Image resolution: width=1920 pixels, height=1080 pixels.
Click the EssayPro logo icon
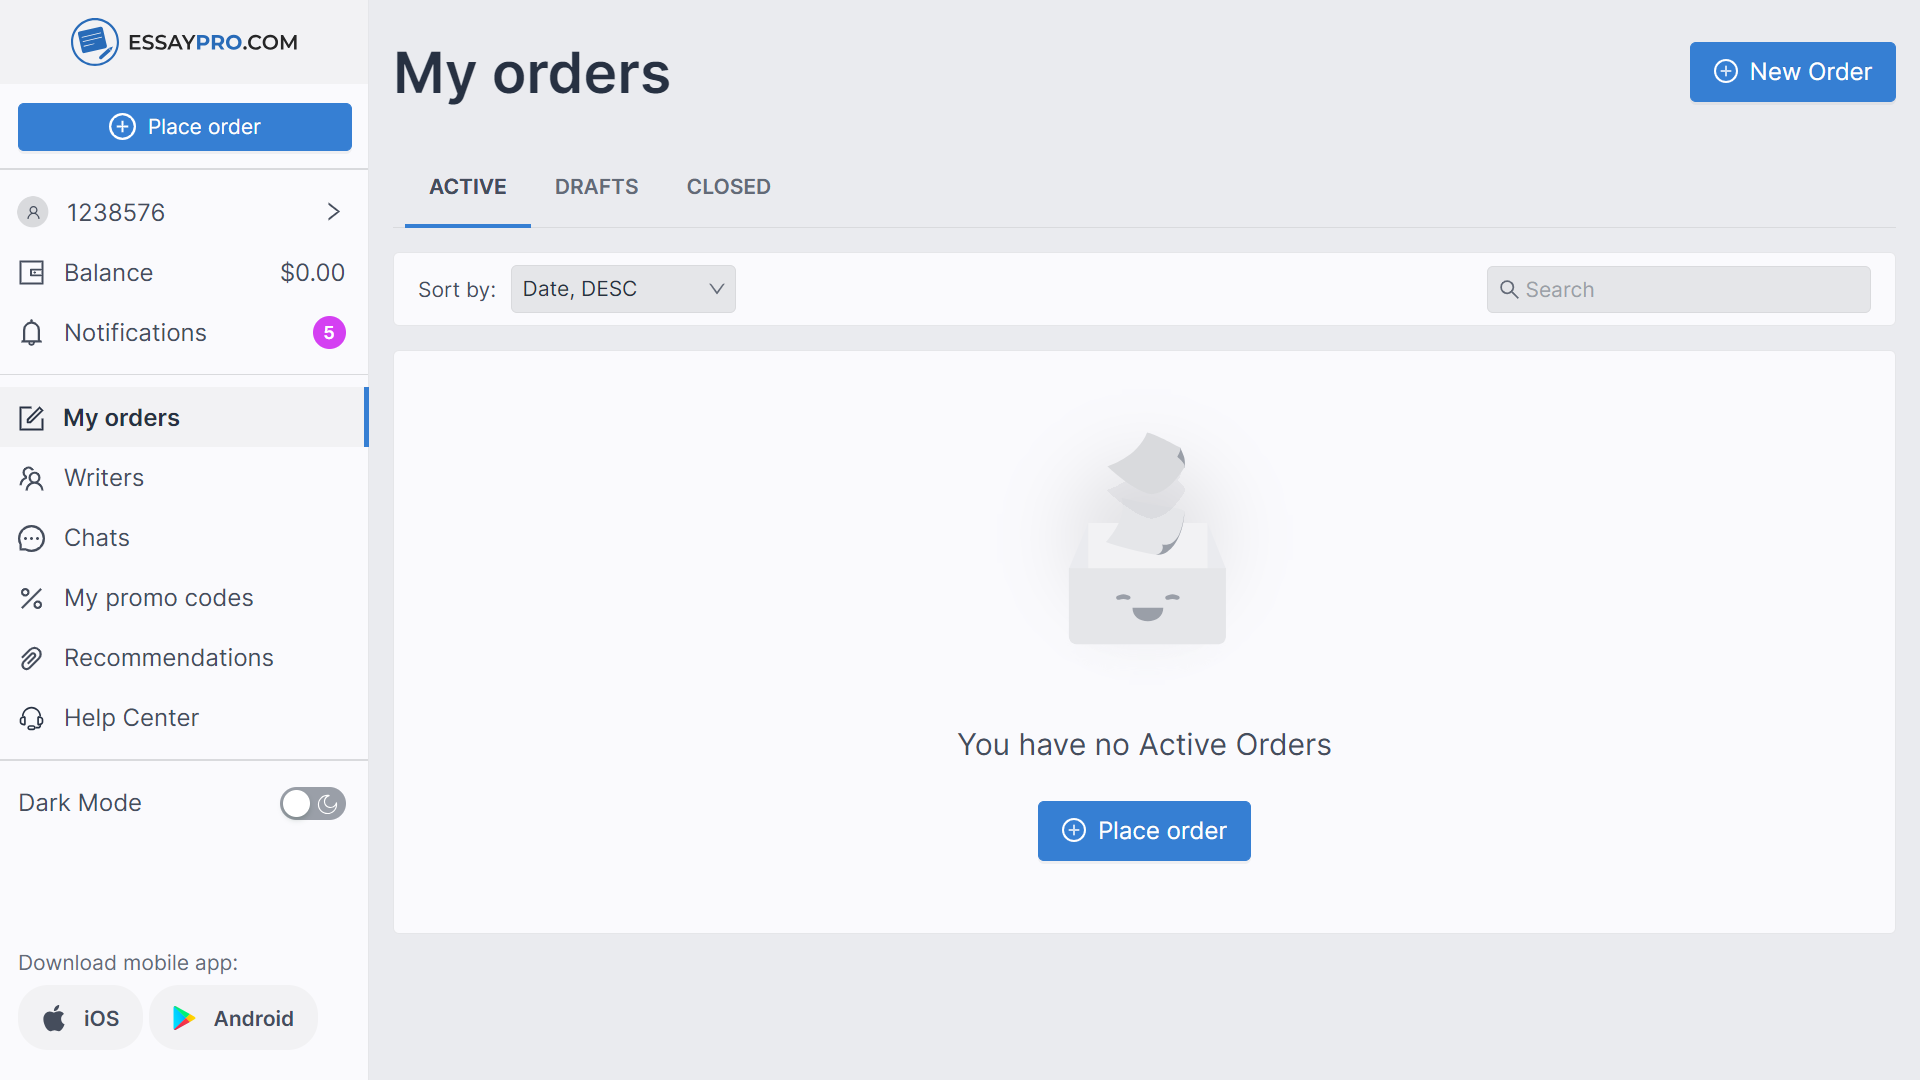pyautogui.click(x=94, y=42)
